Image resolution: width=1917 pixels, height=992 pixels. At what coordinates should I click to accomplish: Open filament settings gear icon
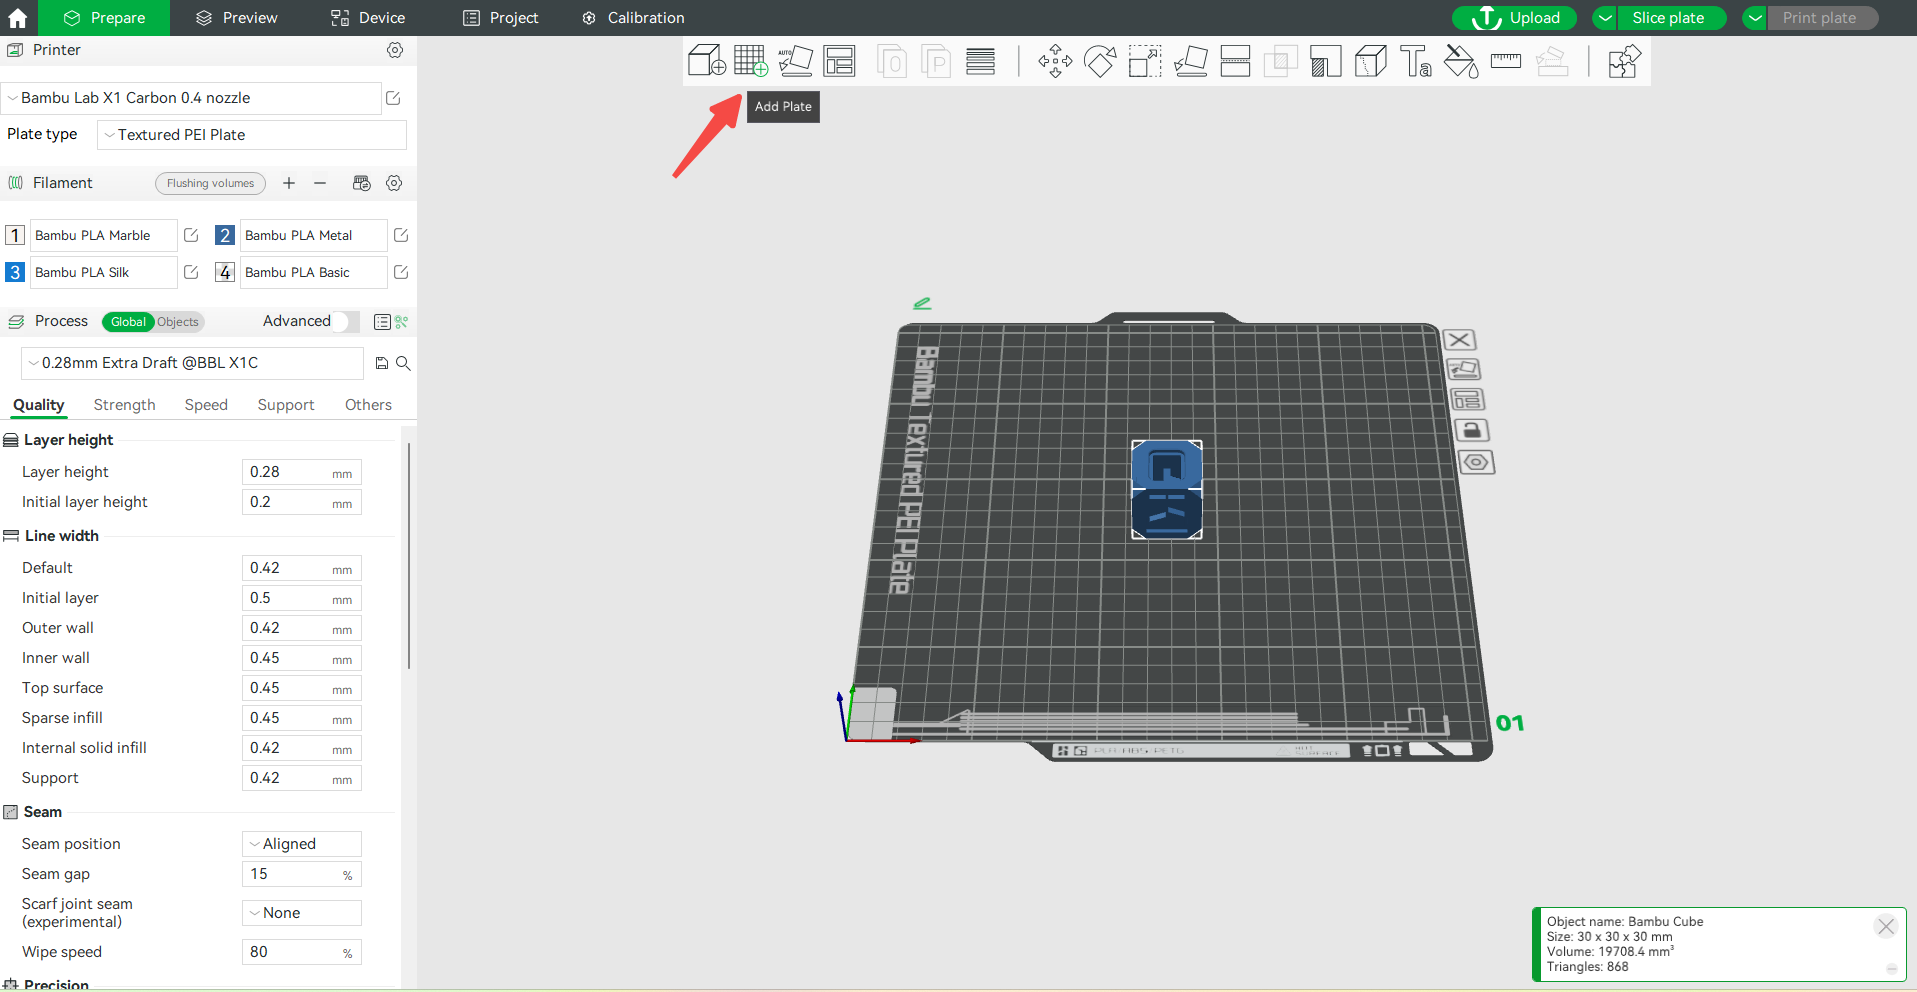pos(394,183)
